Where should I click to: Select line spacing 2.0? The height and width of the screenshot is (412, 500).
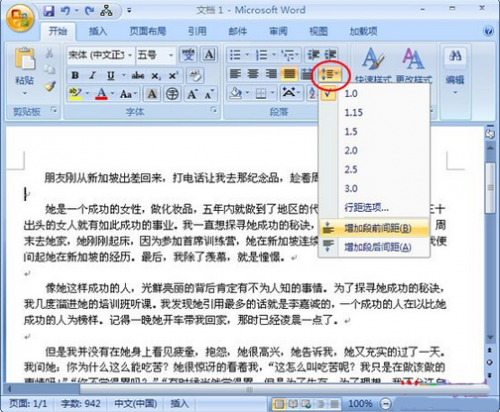pos(374,151)
